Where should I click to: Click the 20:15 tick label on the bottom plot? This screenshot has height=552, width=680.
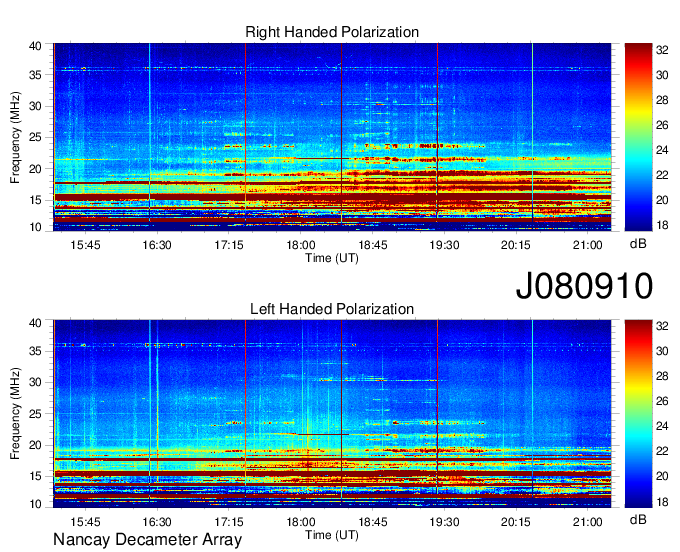coord(516,522)
